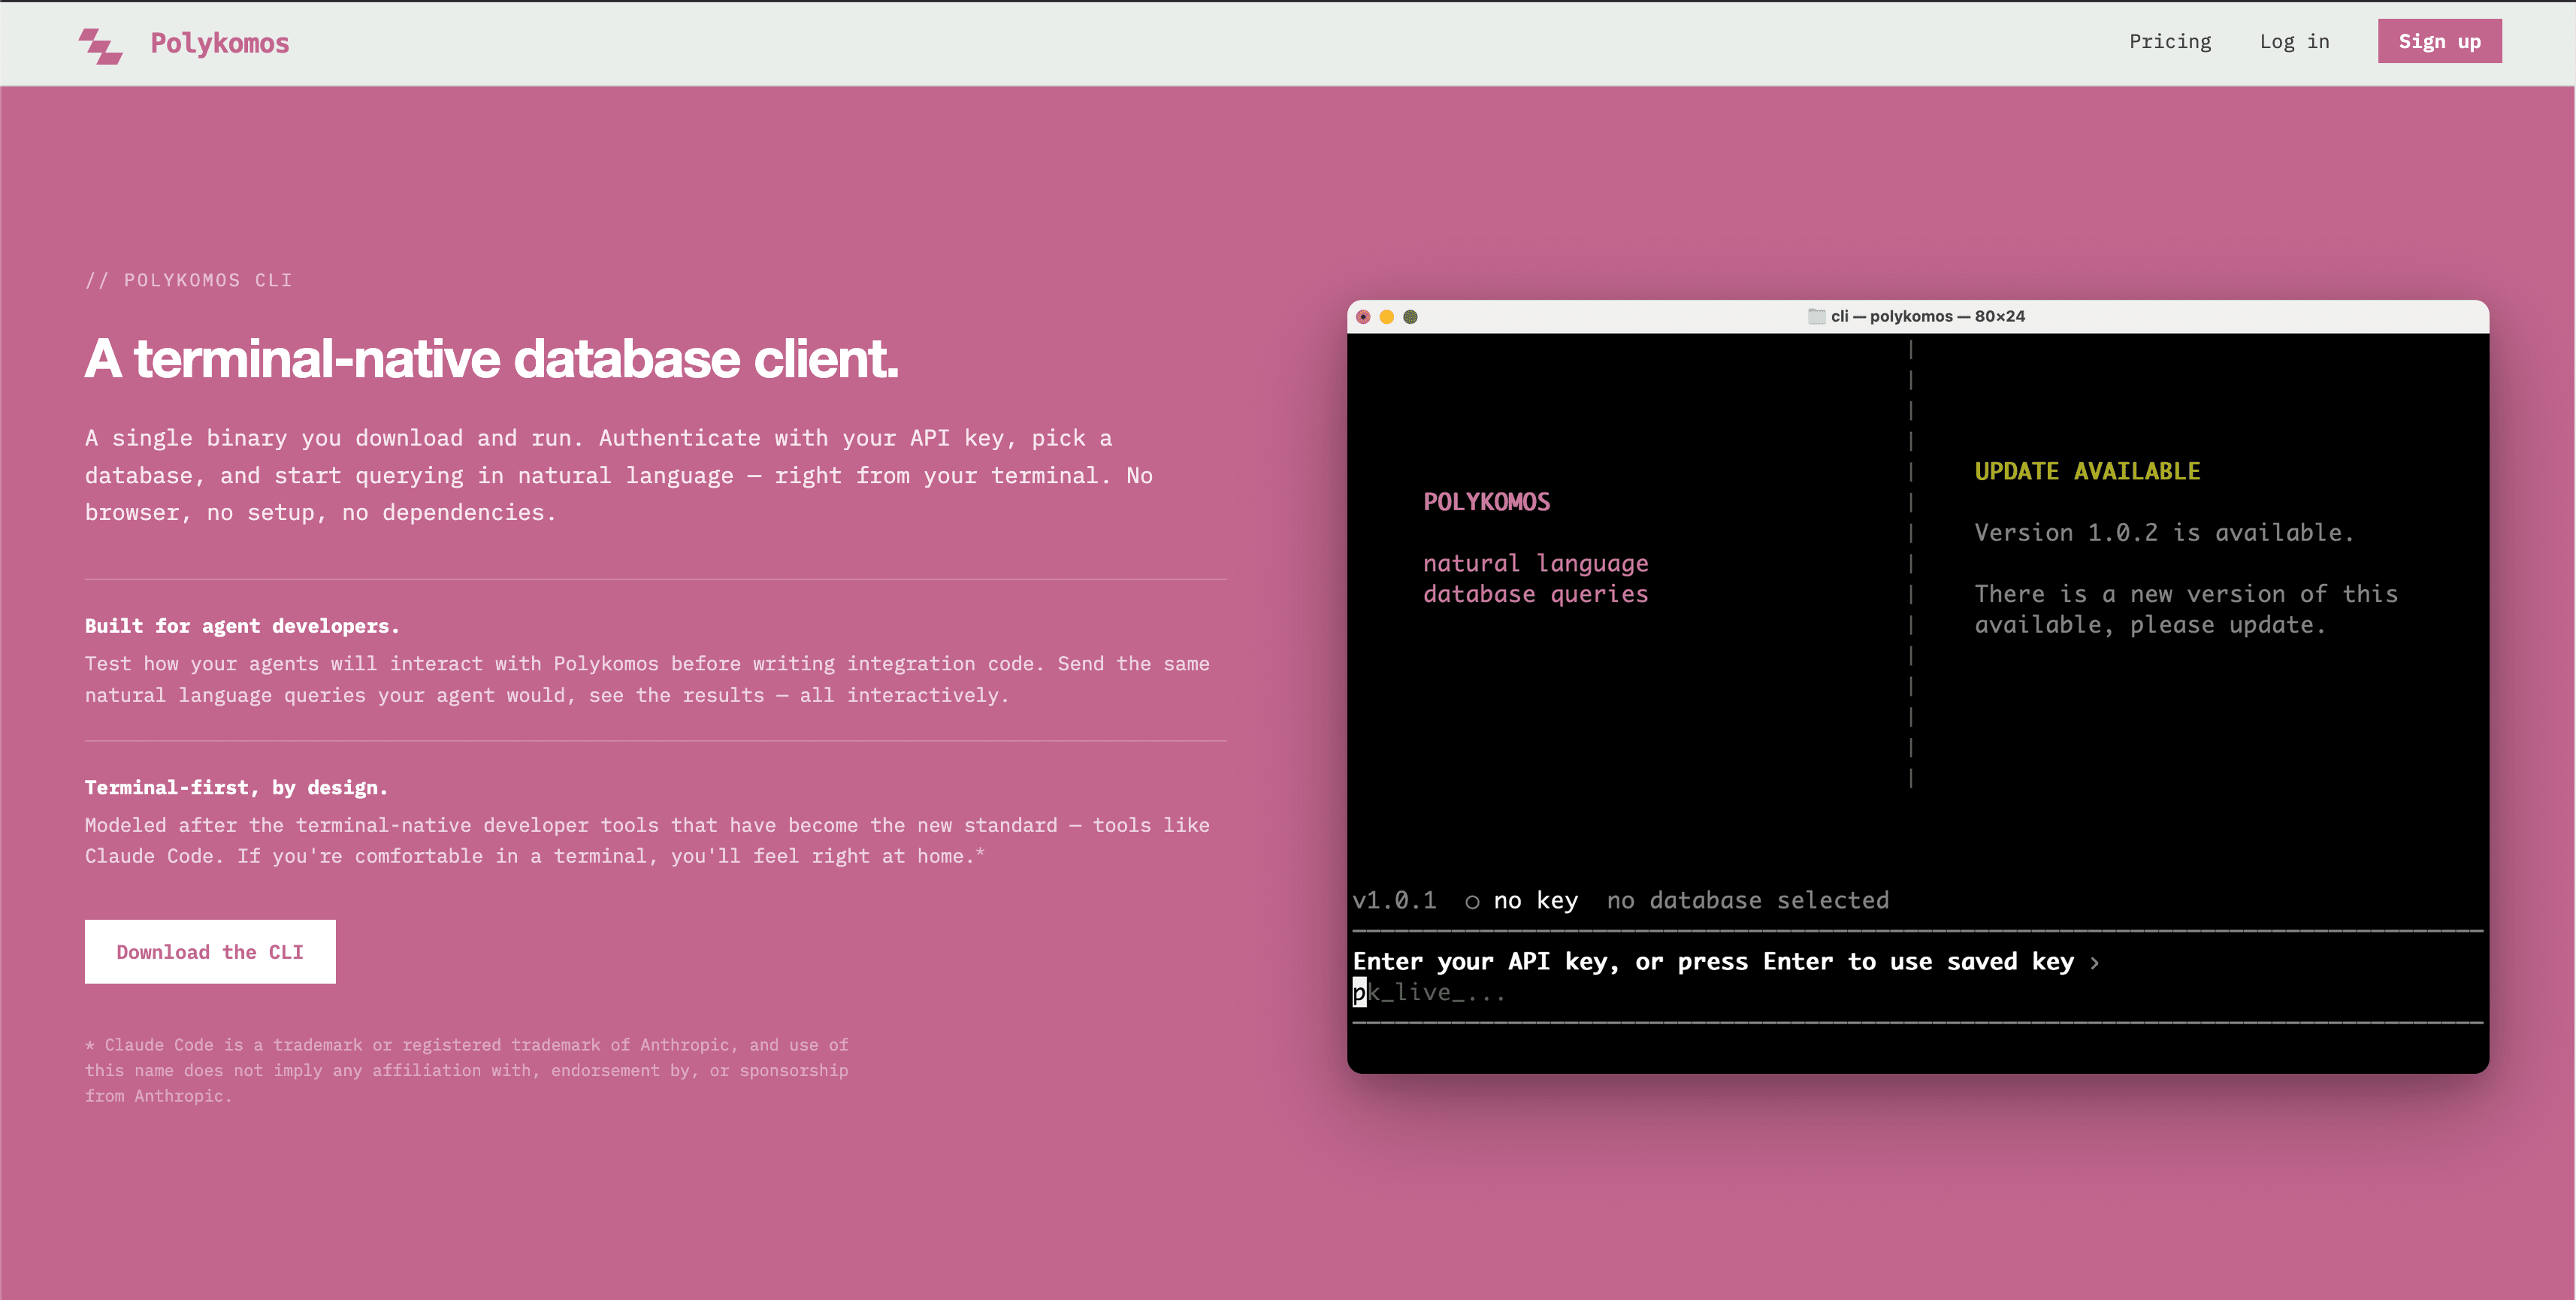Click the status circle beside "no key"

(1471, 902)
